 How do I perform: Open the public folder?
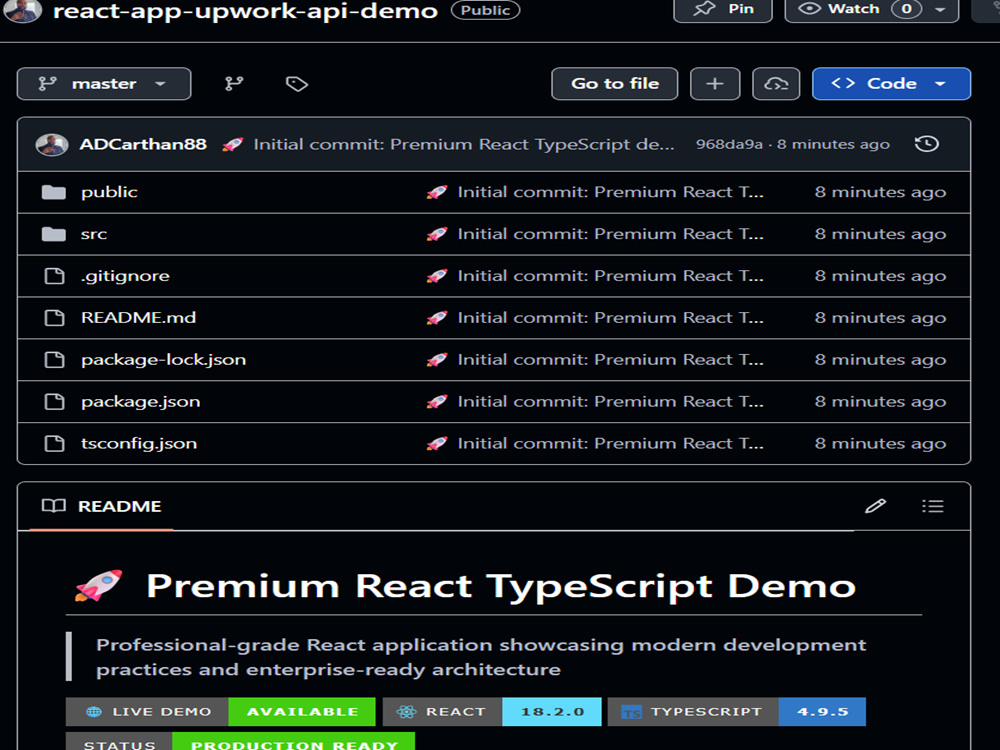pyautogui.click(x=109, y=192)
